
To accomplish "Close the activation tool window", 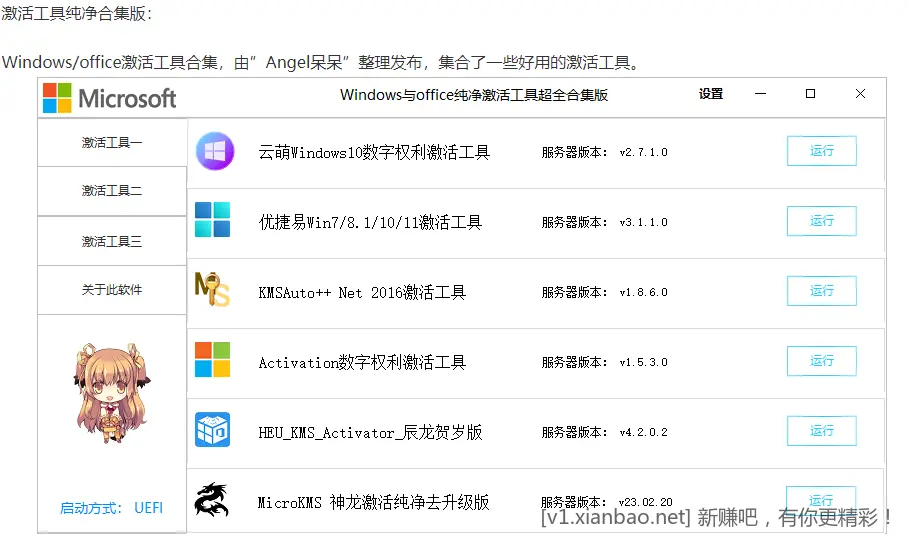I will point(860,94).
